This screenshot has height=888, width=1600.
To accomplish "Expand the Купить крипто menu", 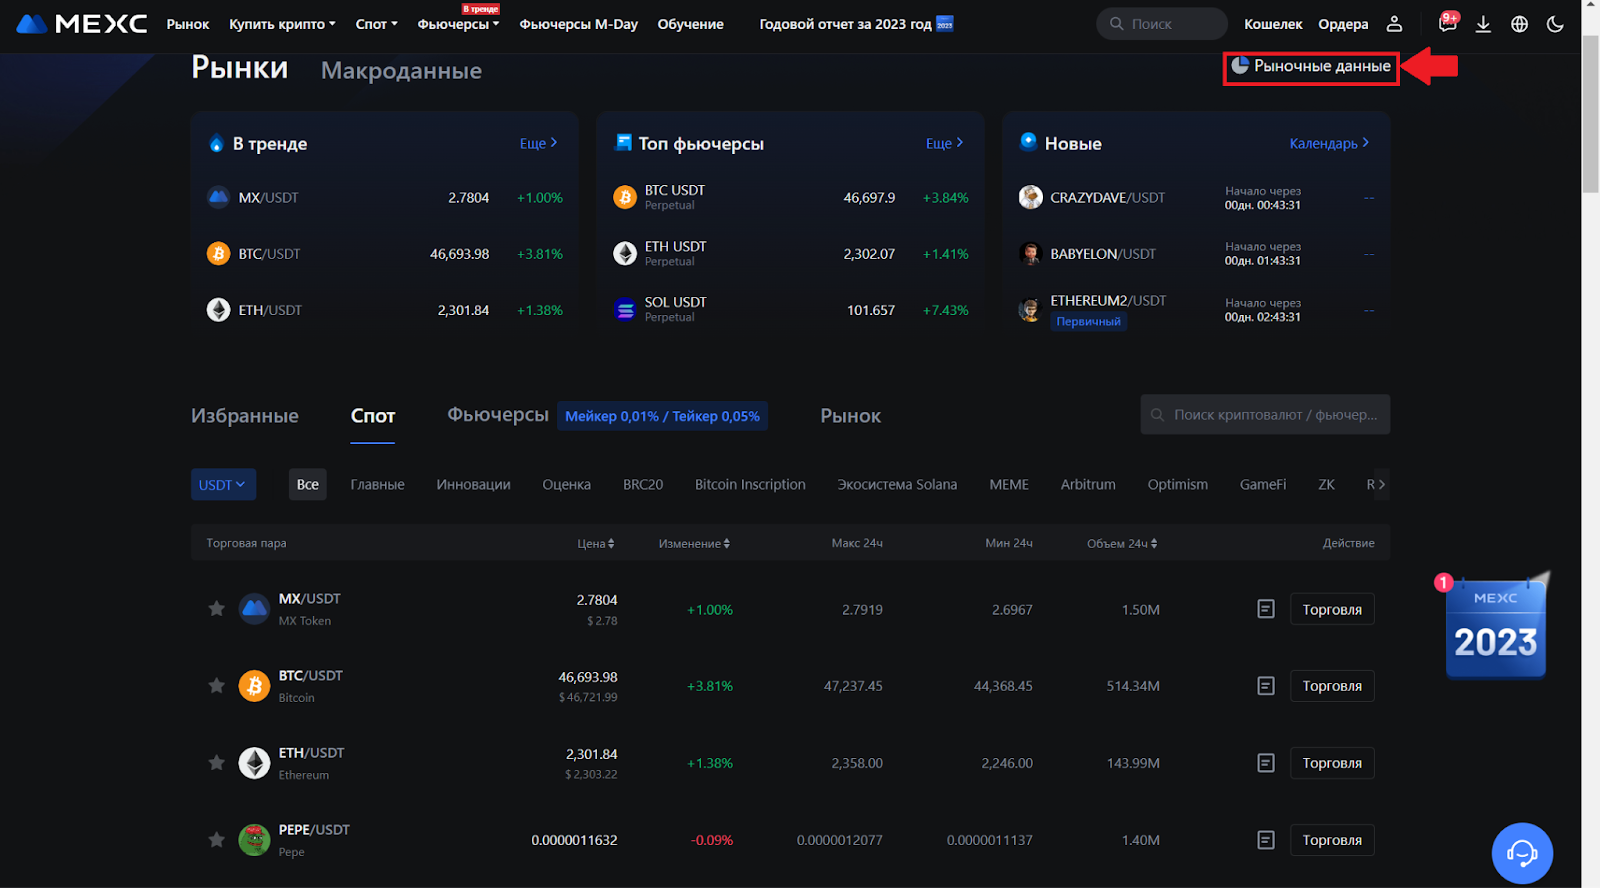I will 282,24.
